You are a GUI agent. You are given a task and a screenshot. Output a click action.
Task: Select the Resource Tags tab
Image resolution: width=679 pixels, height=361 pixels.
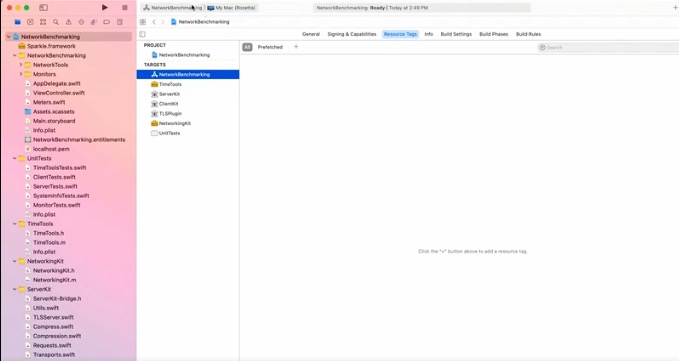point(401,34)
